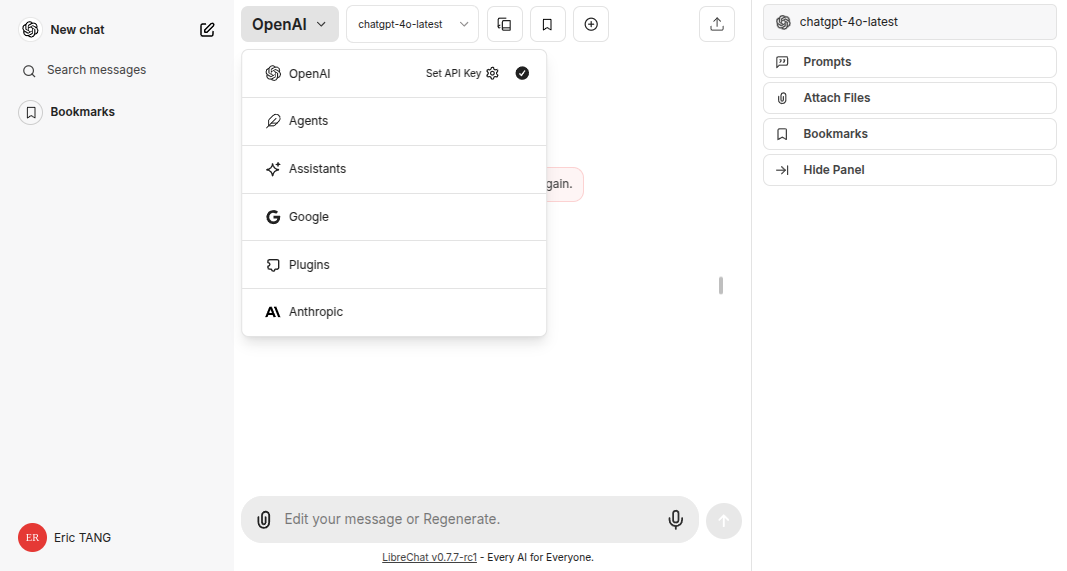1067x571 pixels.
Task: Click the selected checkmark next to OpenAI
Action: click(x=522, y=74)
